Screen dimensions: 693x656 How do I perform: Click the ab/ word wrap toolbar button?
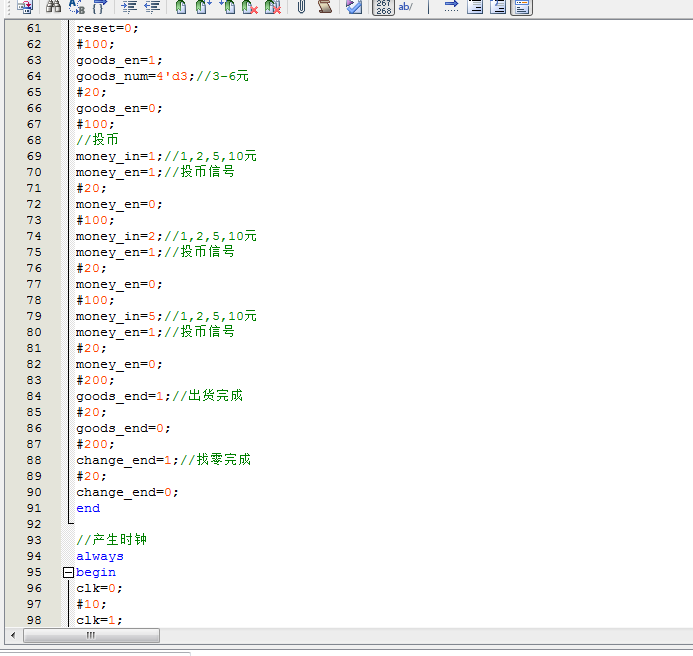[406, 7]
